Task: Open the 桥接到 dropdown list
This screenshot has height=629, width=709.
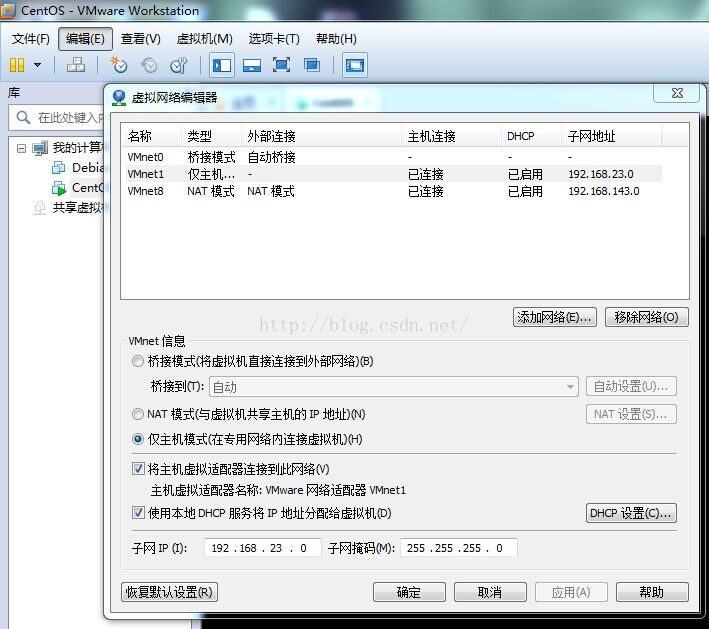Action: tap(394, 387)
